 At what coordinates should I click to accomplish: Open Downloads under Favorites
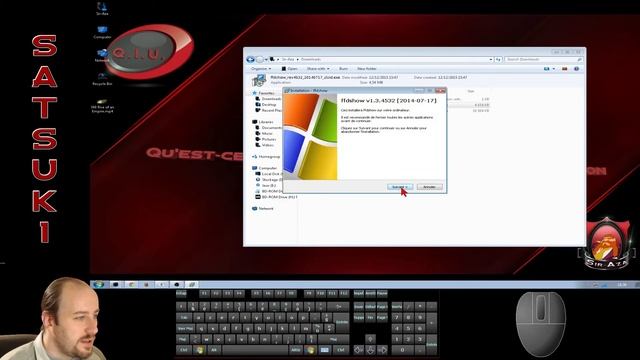tap(268, 99)
